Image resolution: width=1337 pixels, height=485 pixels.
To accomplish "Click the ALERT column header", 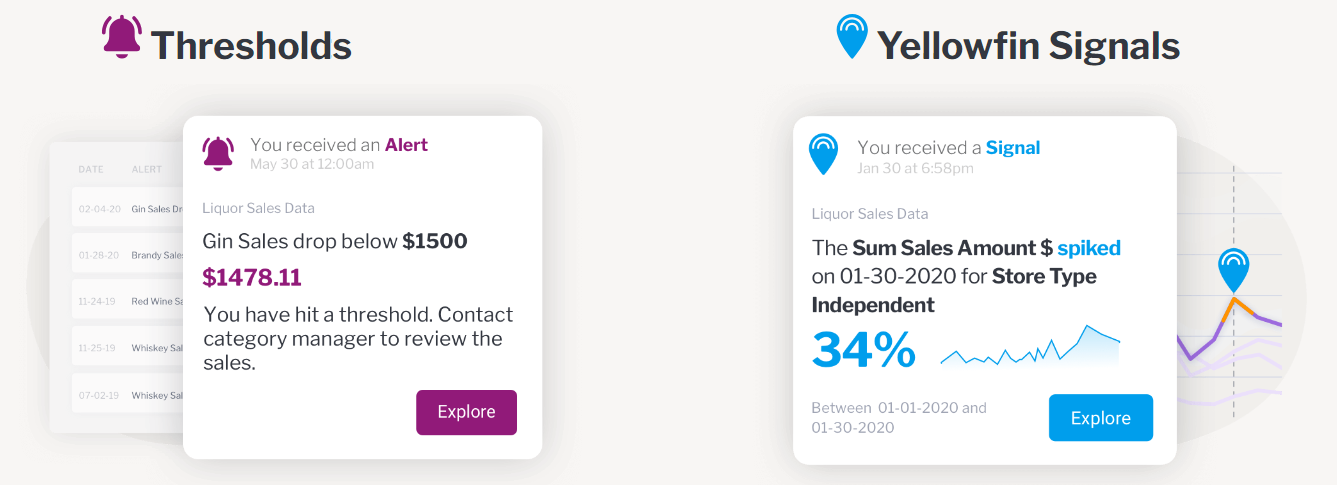I will pos(147,170).
